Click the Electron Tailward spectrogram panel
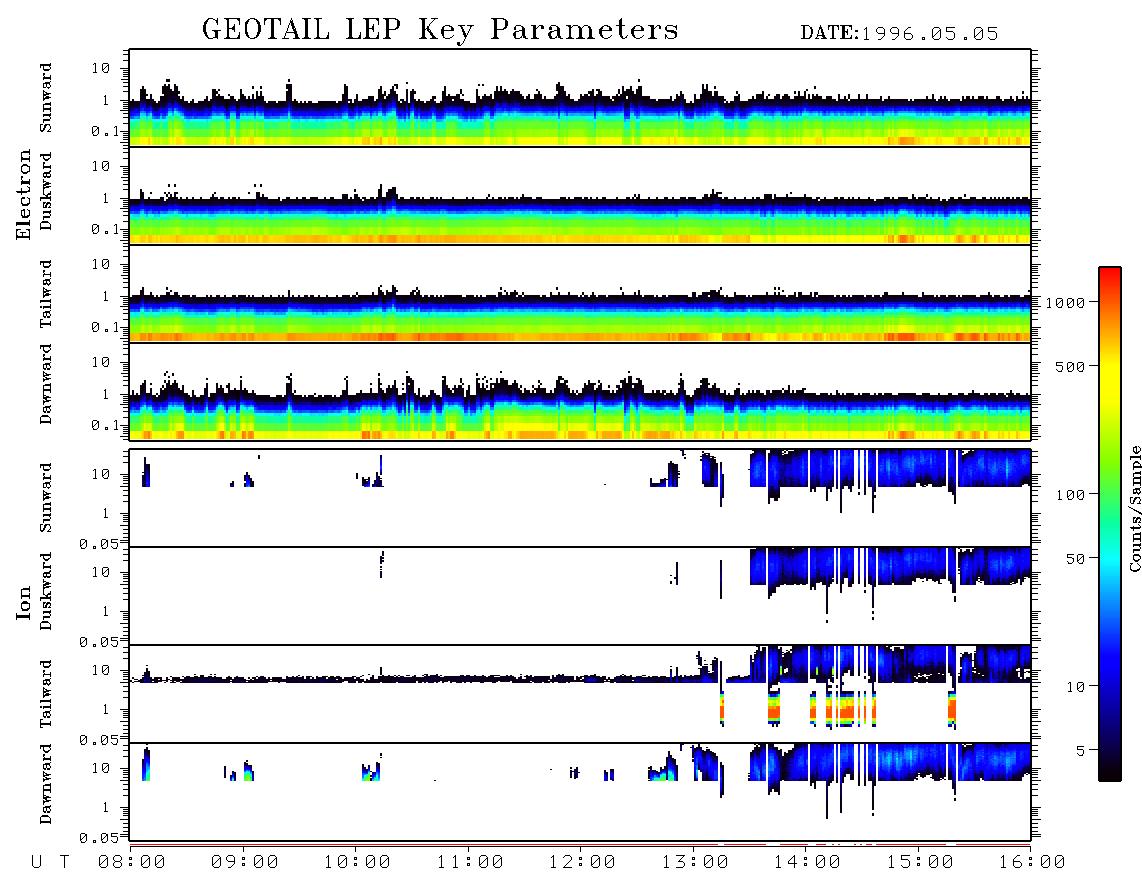 (x=580, y=294)
